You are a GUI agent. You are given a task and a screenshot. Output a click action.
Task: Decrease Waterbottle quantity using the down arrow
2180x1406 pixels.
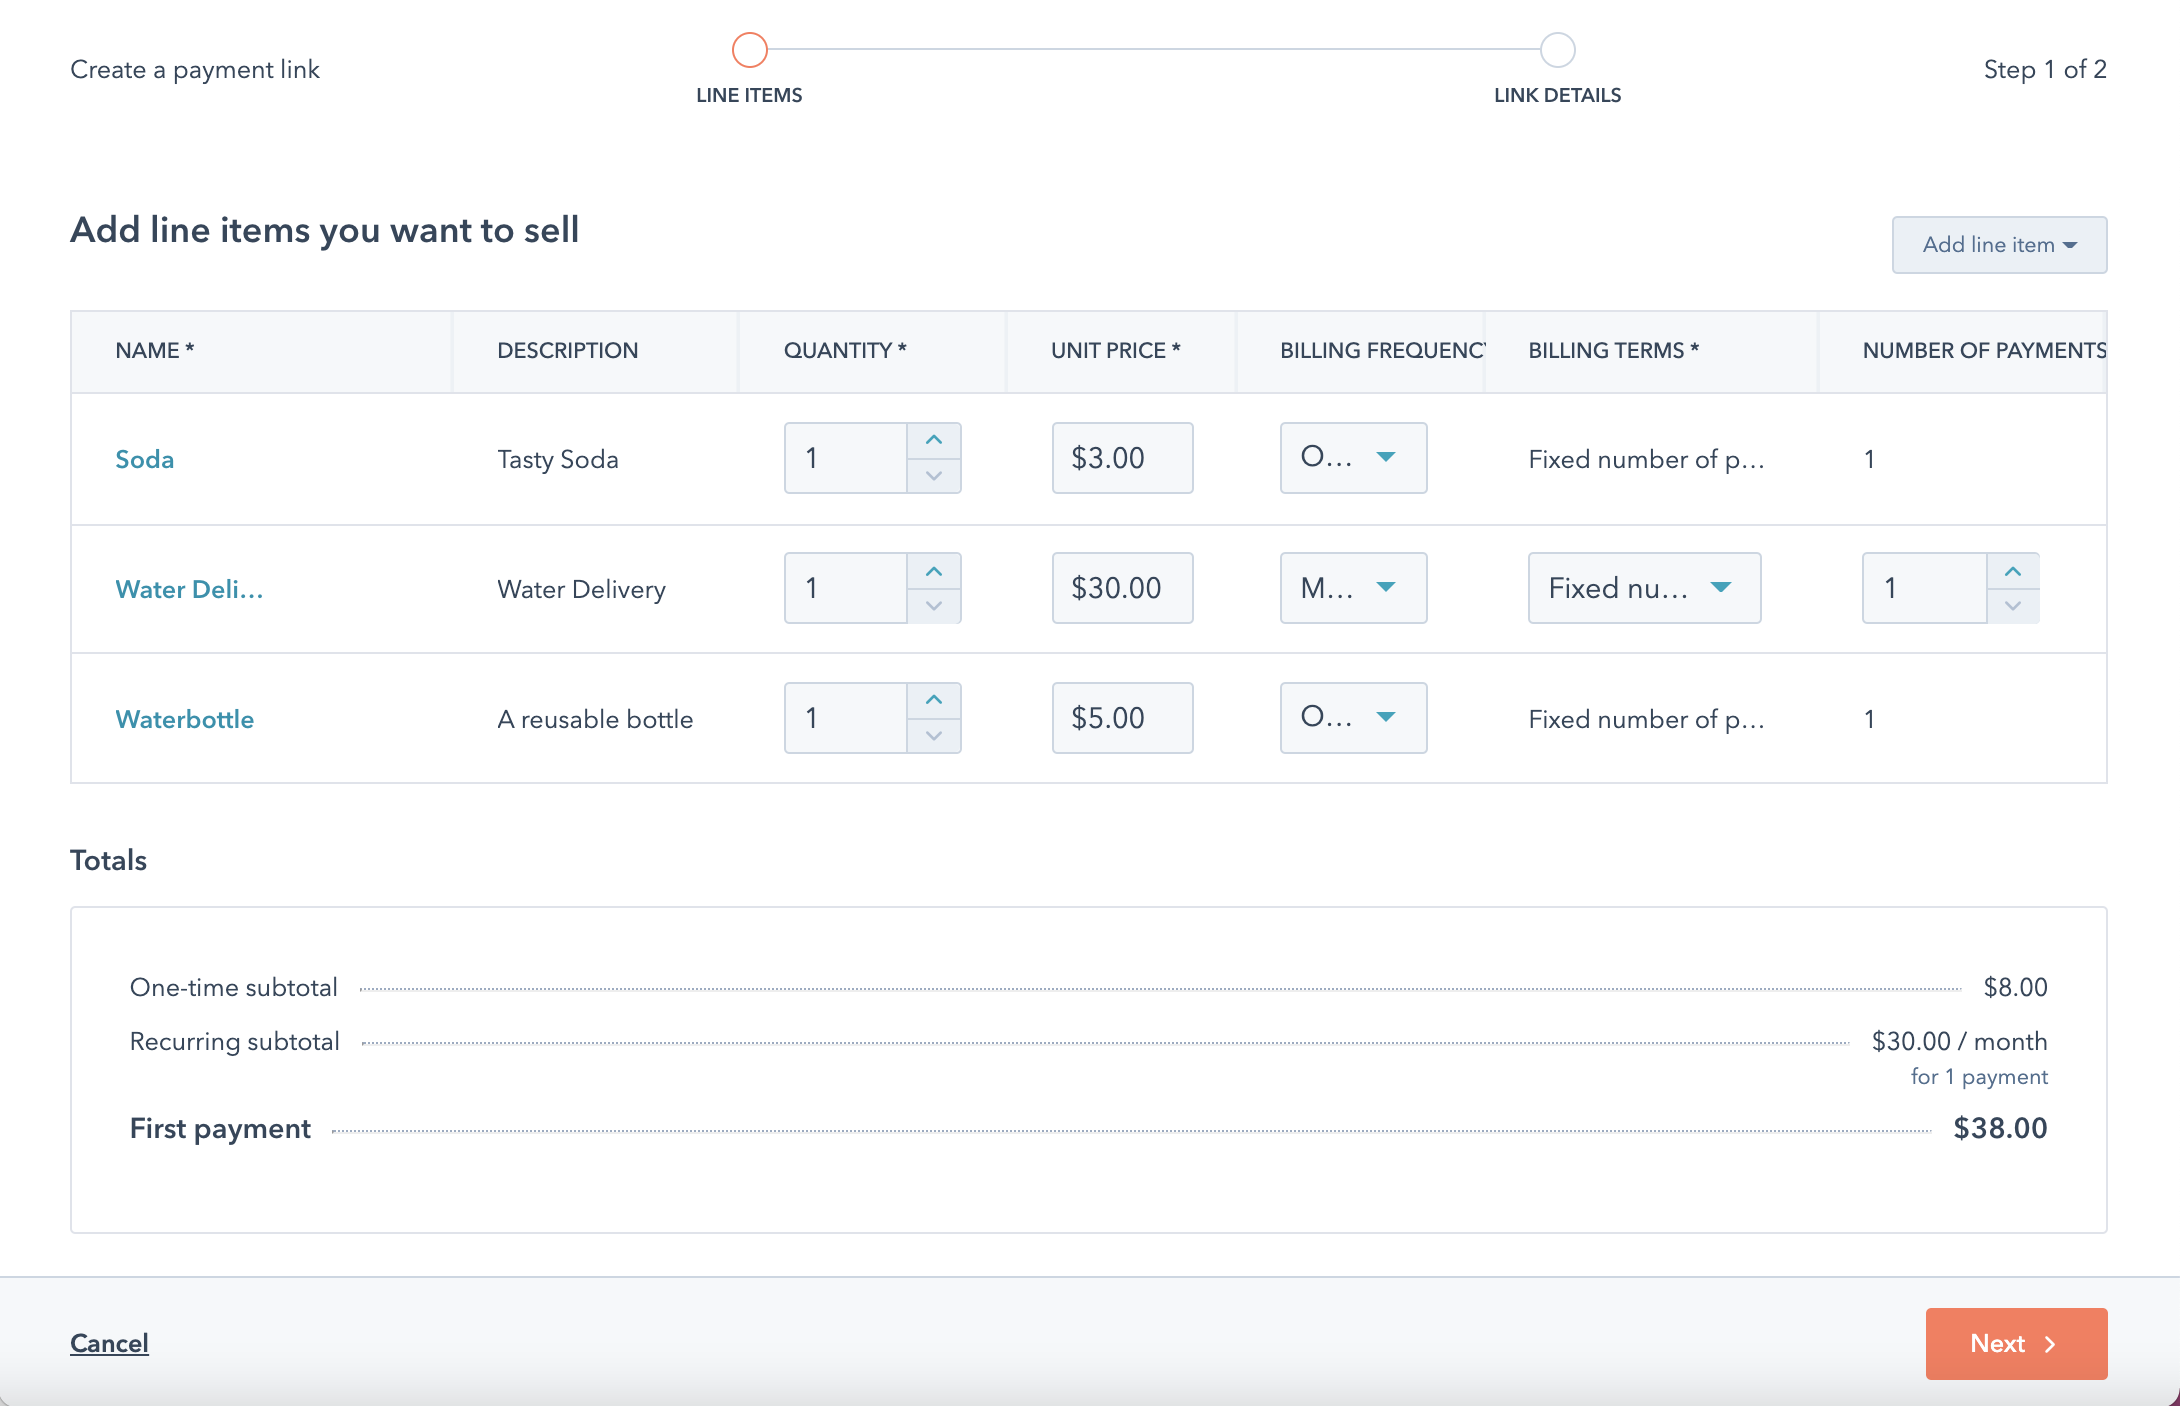[x=933, y=737]
